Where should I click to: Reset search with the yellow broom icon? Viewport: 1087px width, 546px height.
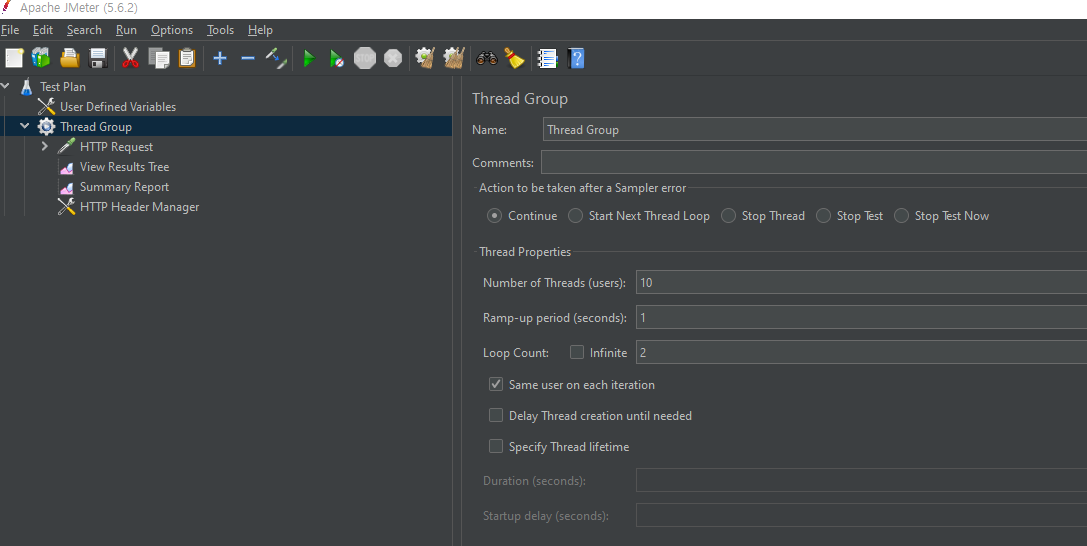pyautogui.click(x=514, y=58)
